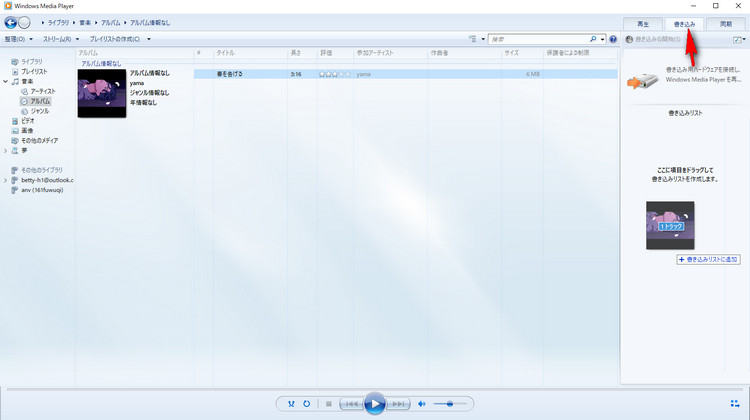This screenshot has width=750, height=420.
Task: Expand the view options dropdown arrow
Action: coord(483,39)
